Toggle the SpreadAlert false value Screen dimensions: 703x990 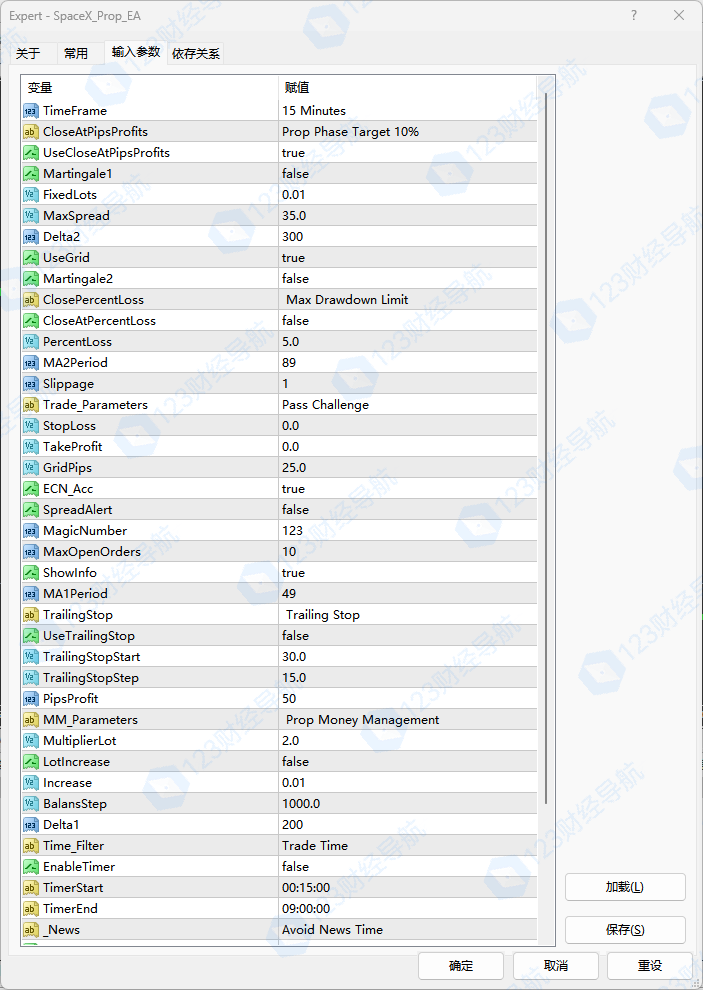(407, 510)
